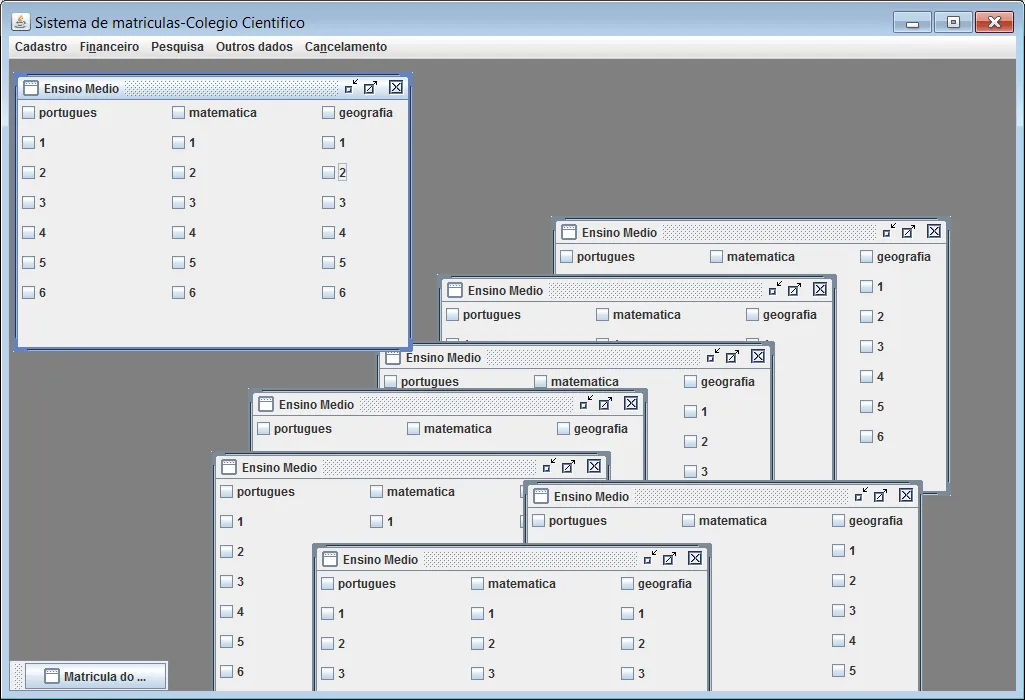Iconify the top-left Ensino Medio window

click(351, 87)
